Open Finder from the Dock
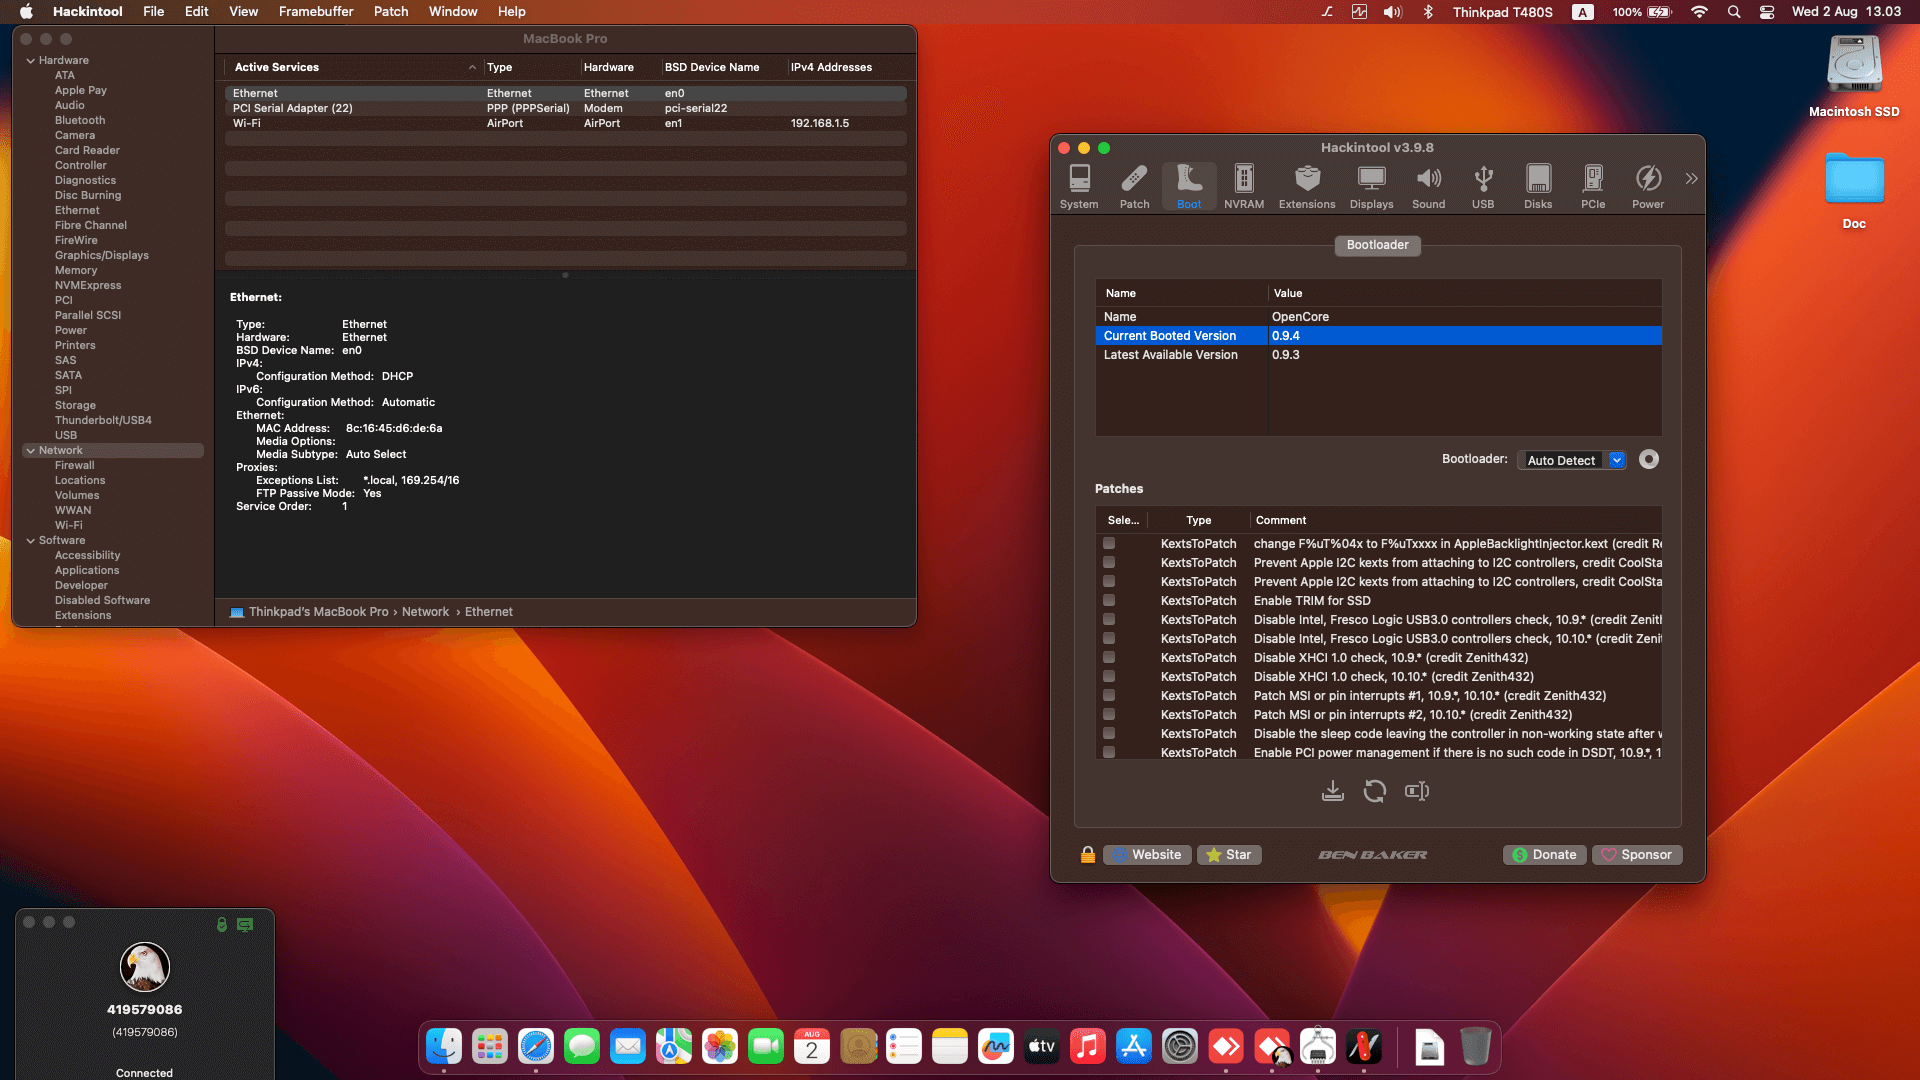Screen dimensions: 1920x1080 coord(444,1047)
